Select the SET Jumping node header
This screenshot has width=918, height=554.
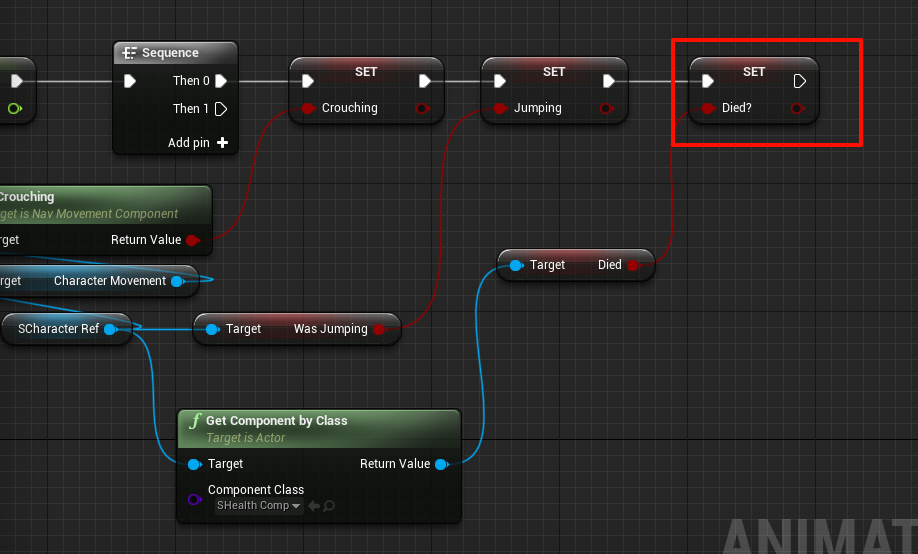(554, 71)
